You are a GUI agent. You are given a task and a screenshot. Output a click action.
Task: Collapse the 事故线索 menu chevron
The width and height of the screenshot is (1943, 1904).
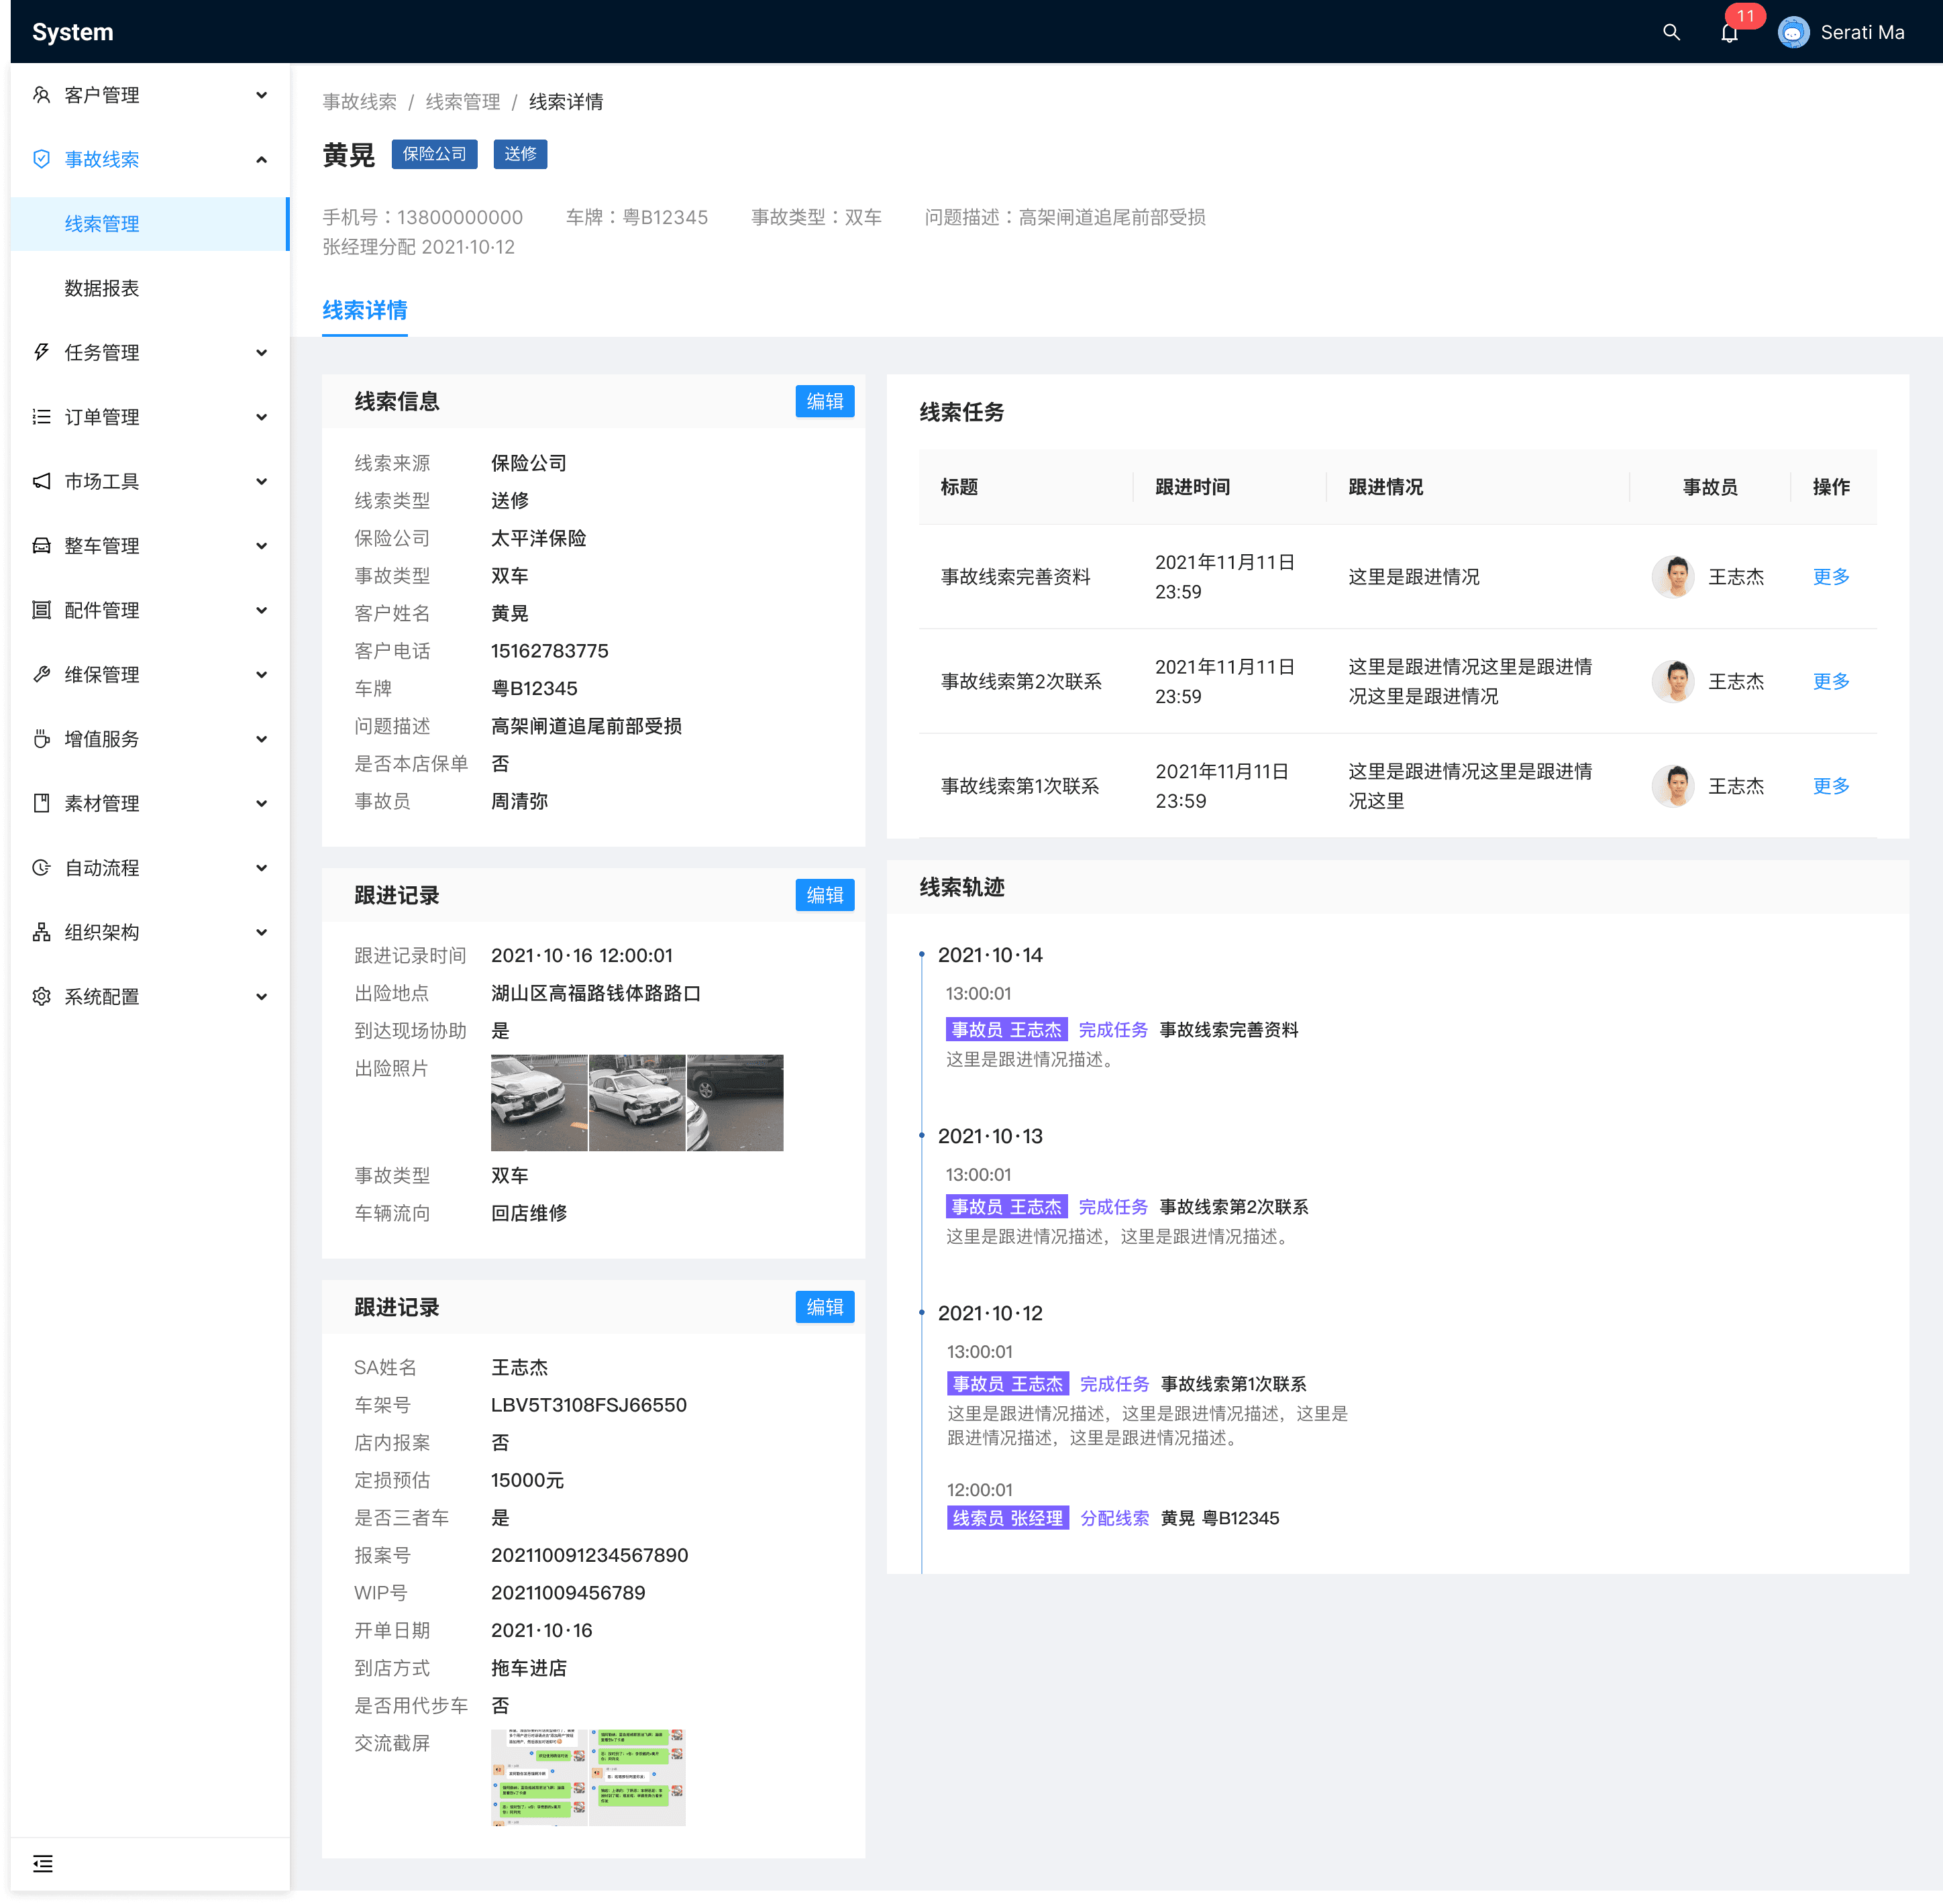point(261,159)
